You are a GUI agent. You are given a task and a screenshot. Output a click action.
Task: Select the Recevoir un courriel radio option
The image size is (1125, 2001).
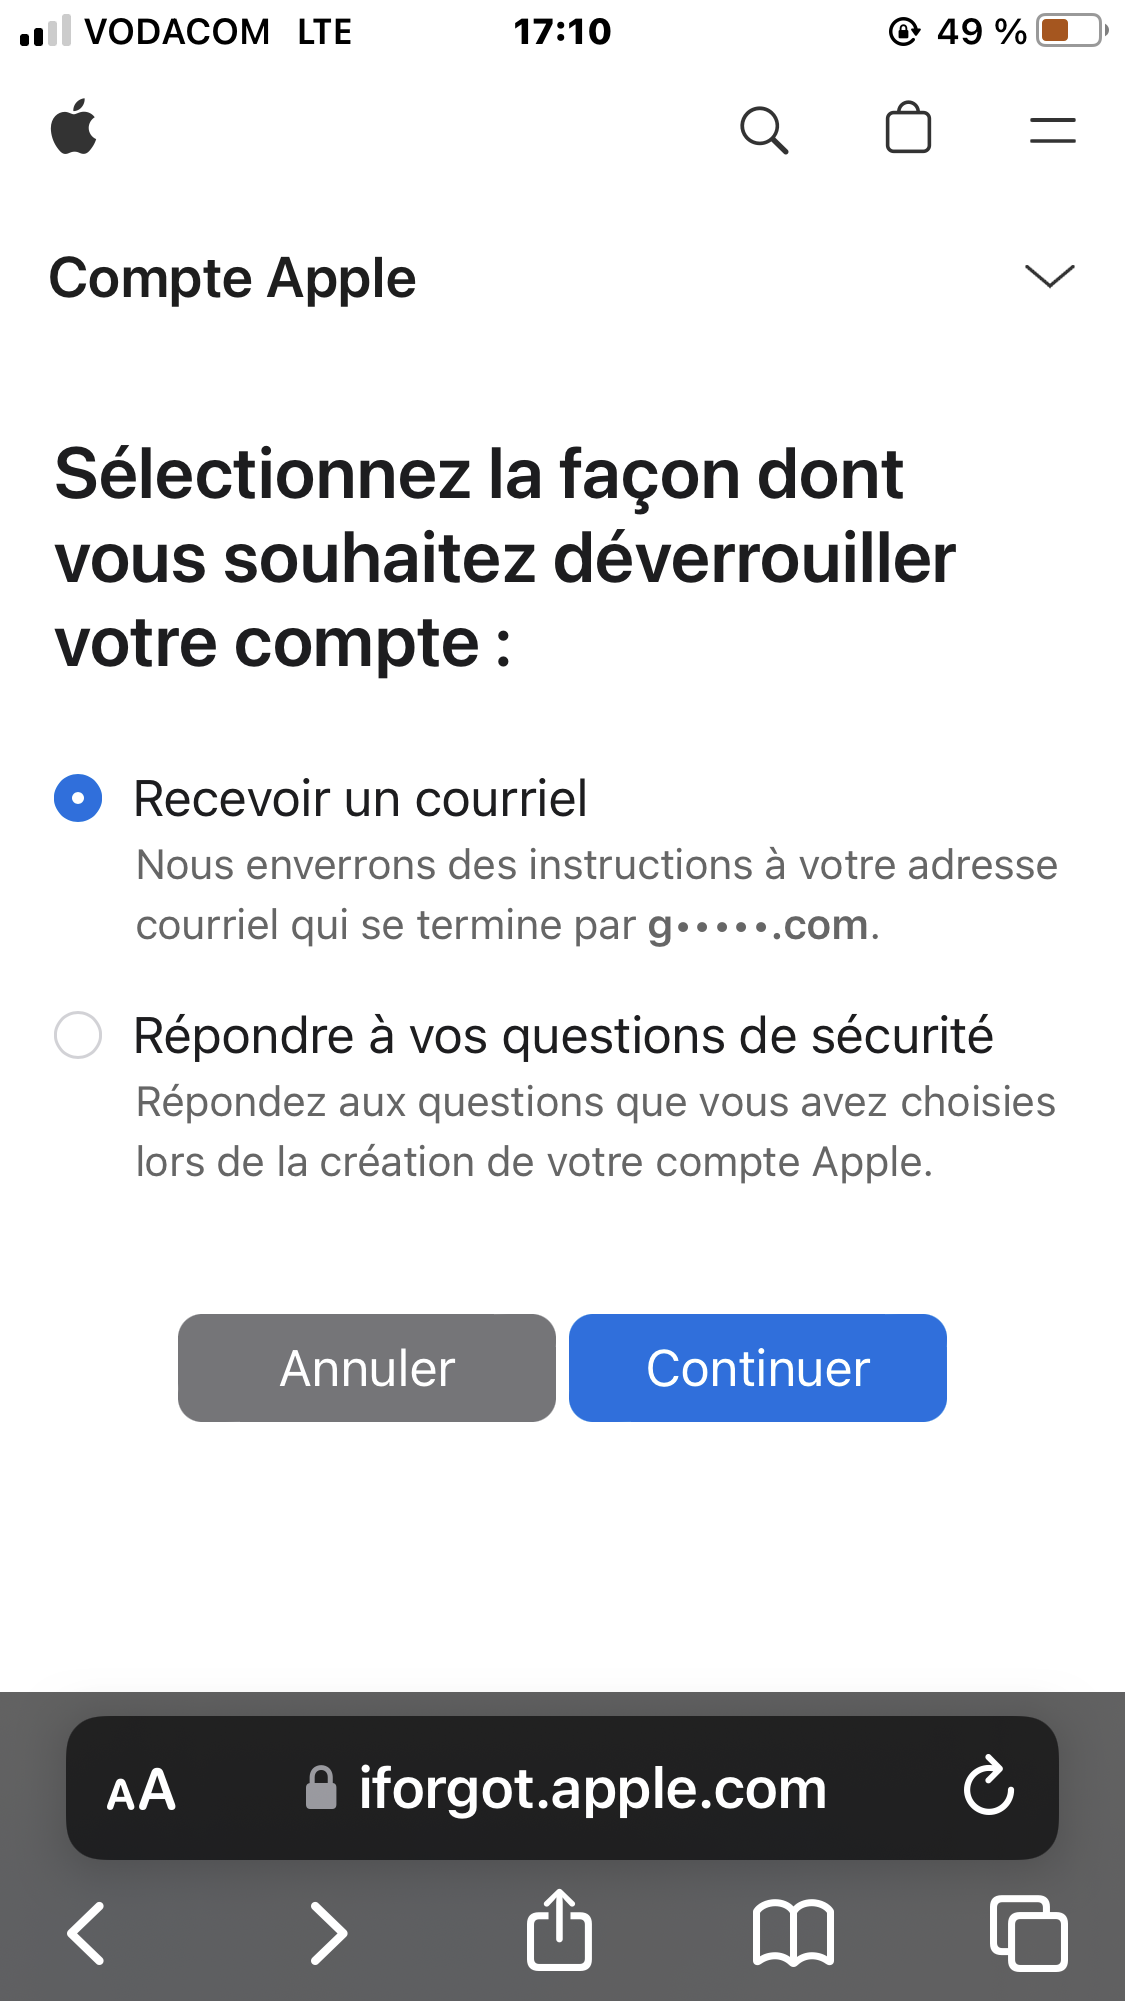point(78,798)
